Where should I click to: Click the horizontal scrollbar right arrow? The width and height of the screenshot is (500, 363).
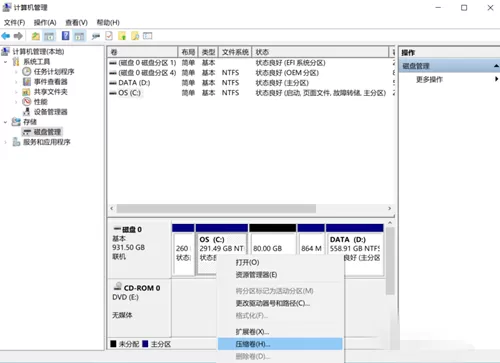(389, 209)
